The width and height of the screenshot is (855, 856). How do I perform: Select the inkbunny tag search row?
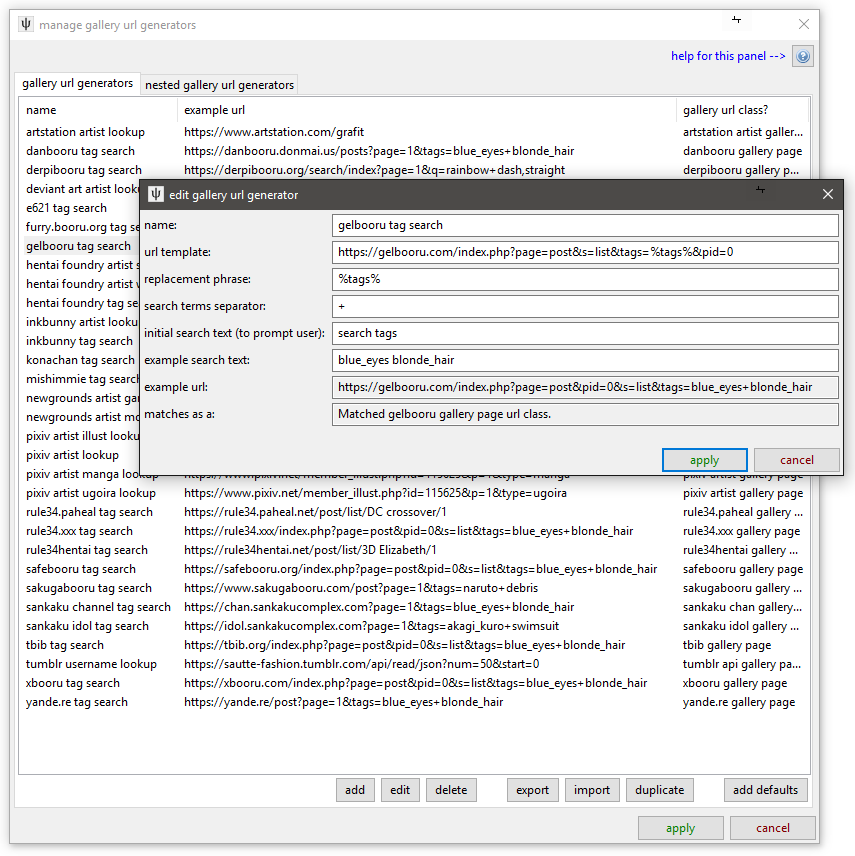[x=79, y=341]
